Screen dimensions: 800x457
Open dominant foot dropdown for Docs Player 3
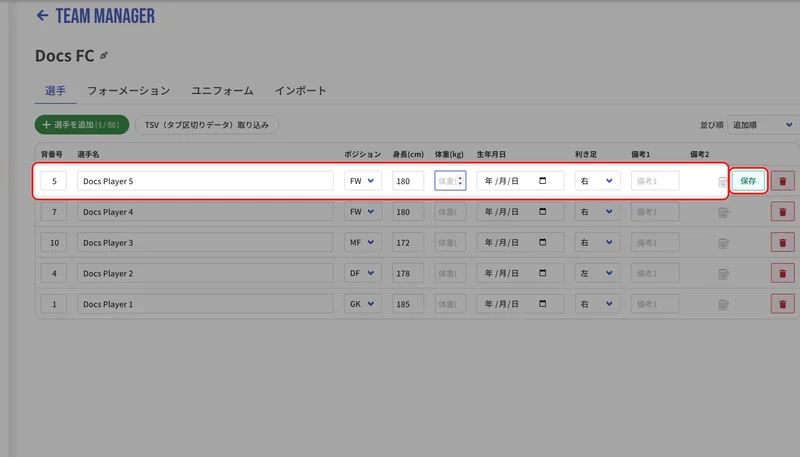coord(597,243)
